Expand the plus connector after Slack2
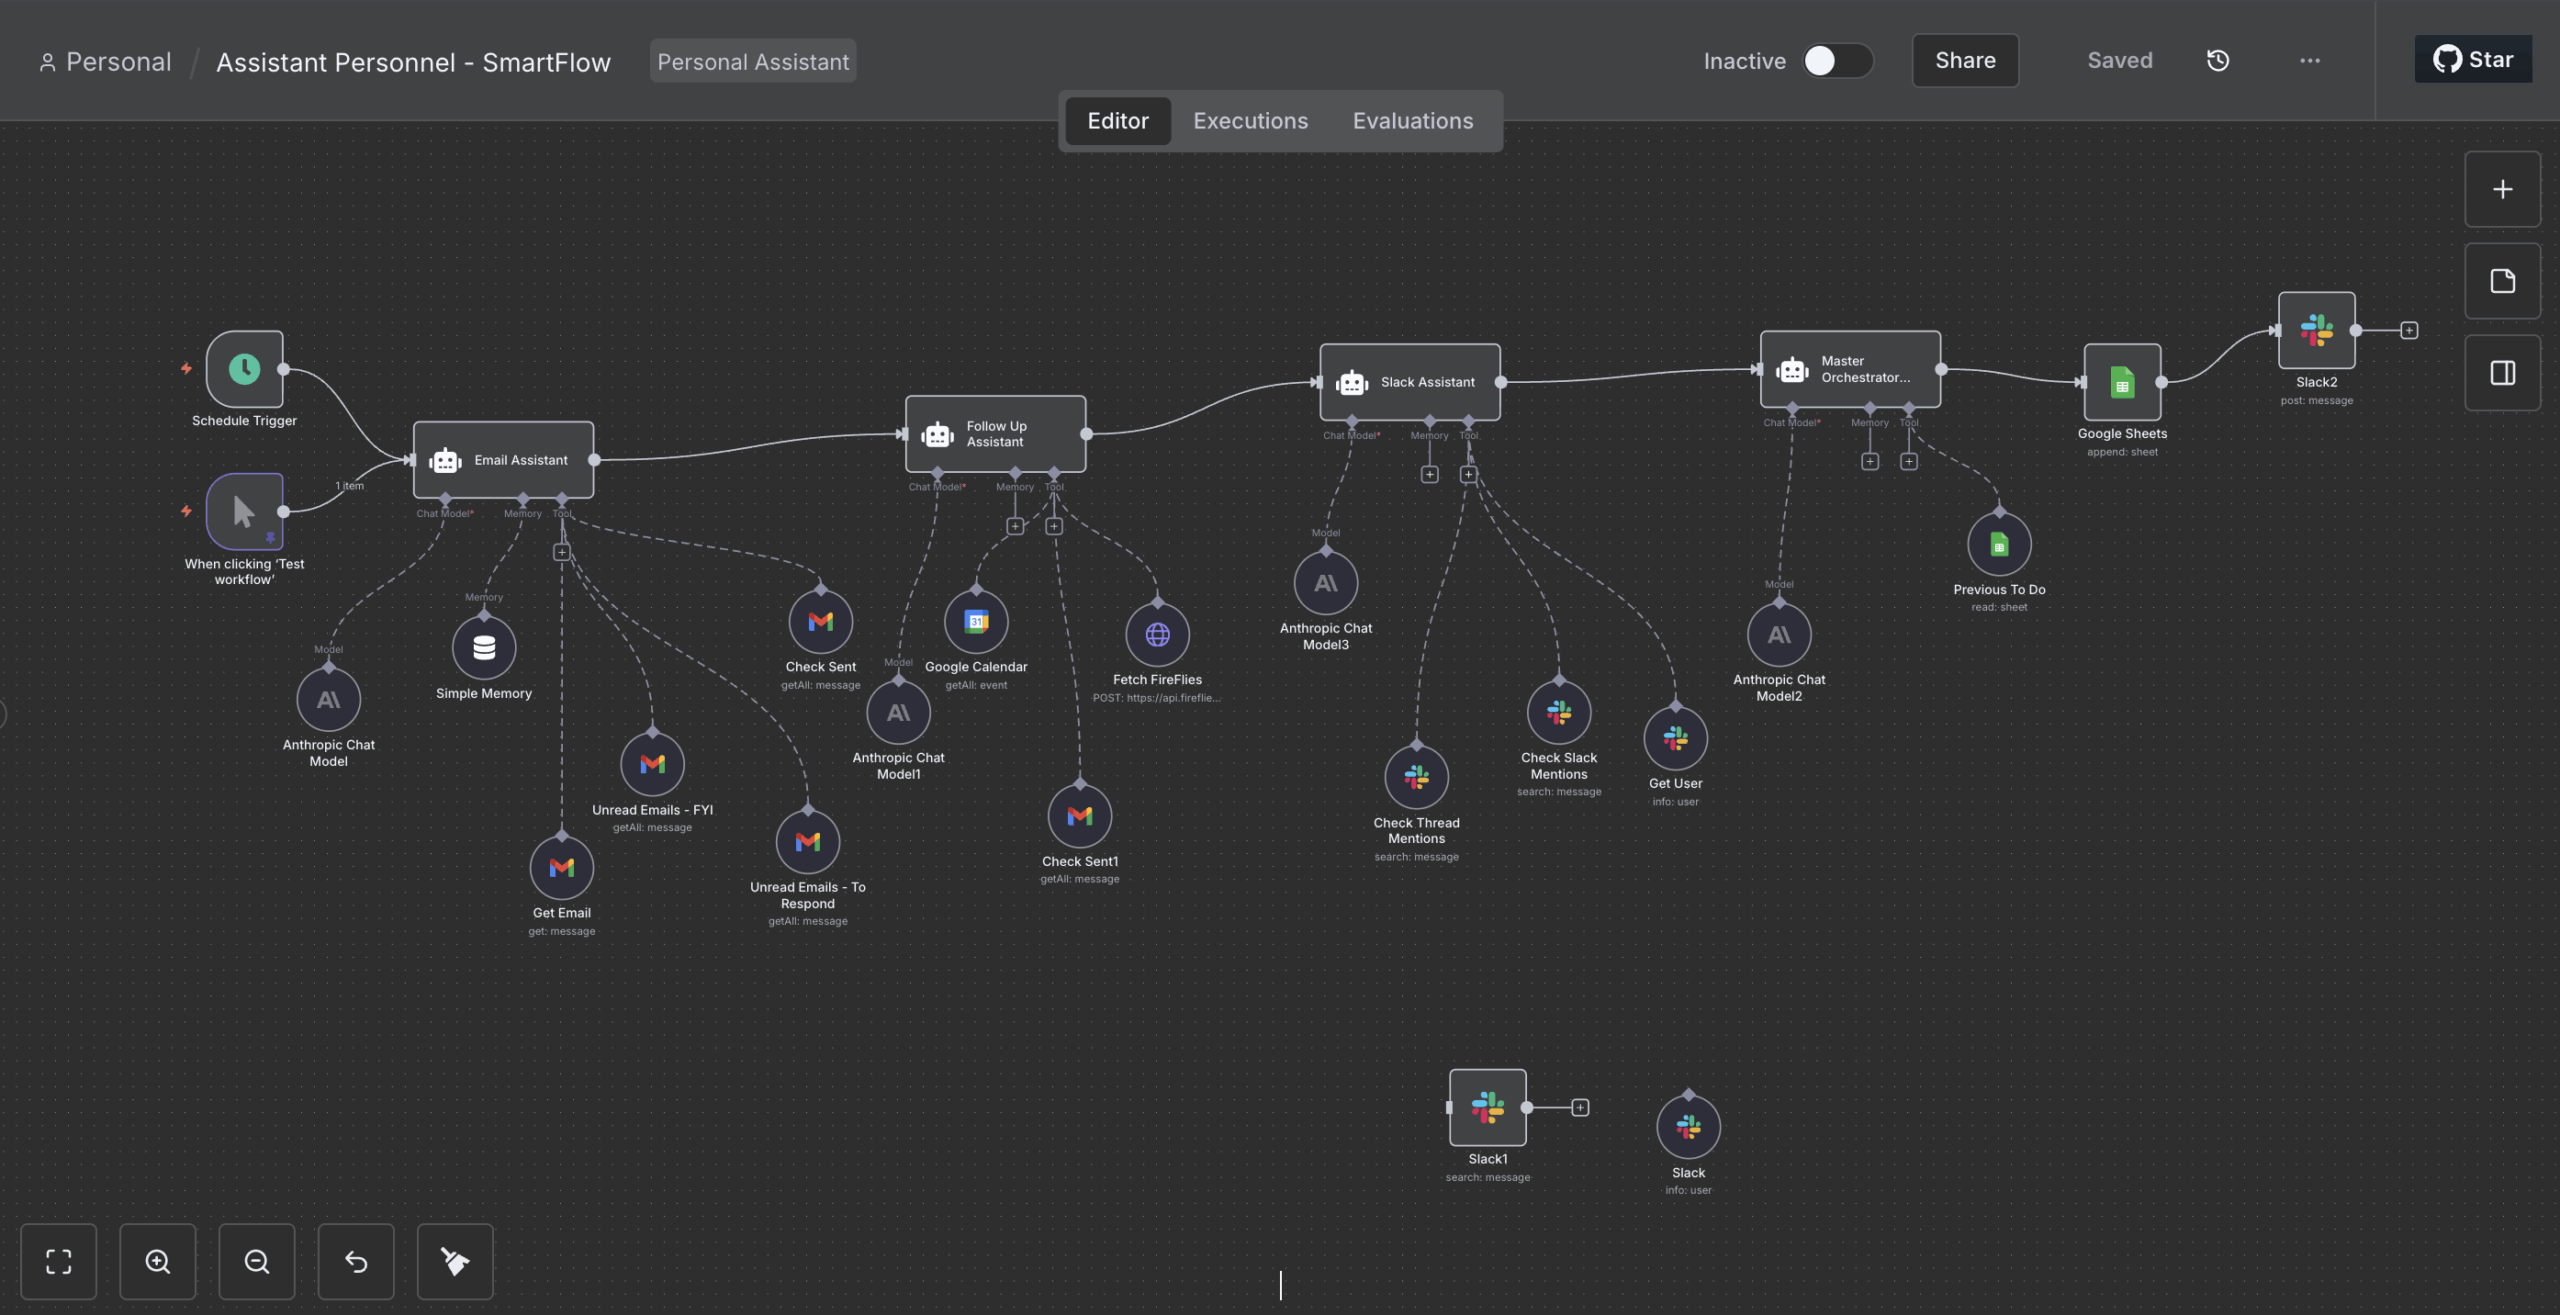The width and height of the screenshot is (2560, 1315). click(x=2409, y=331)
